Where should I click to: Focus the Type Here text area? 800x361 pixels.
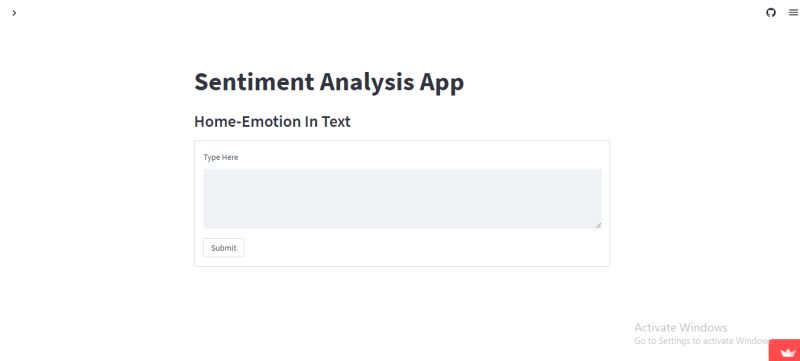[x=402, y=198]
